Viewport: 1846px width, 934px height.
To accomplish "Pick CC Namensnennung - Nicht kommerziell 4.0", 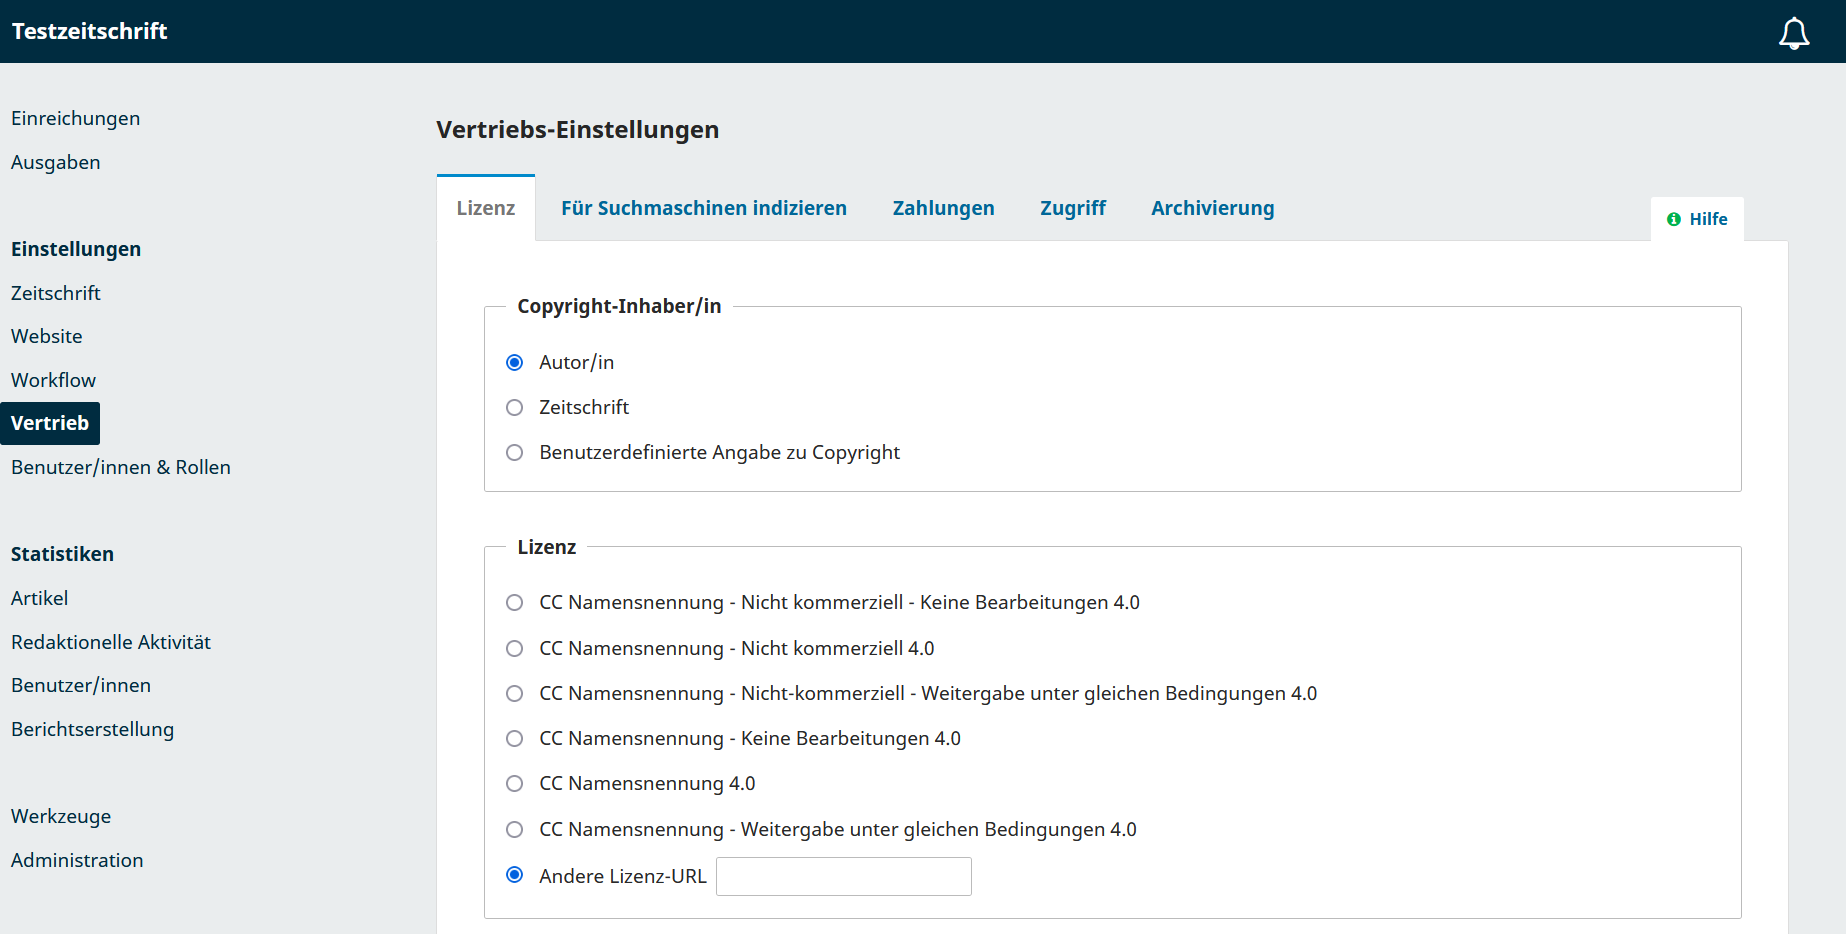I will coord(514,648).
